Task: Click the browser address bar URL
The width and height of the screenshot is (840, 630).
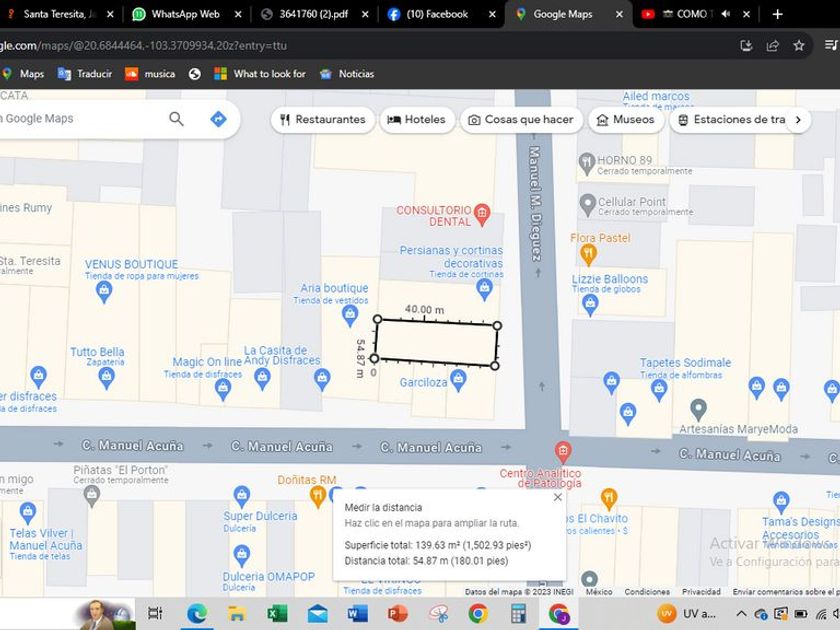Action: [x=143, y=46]
